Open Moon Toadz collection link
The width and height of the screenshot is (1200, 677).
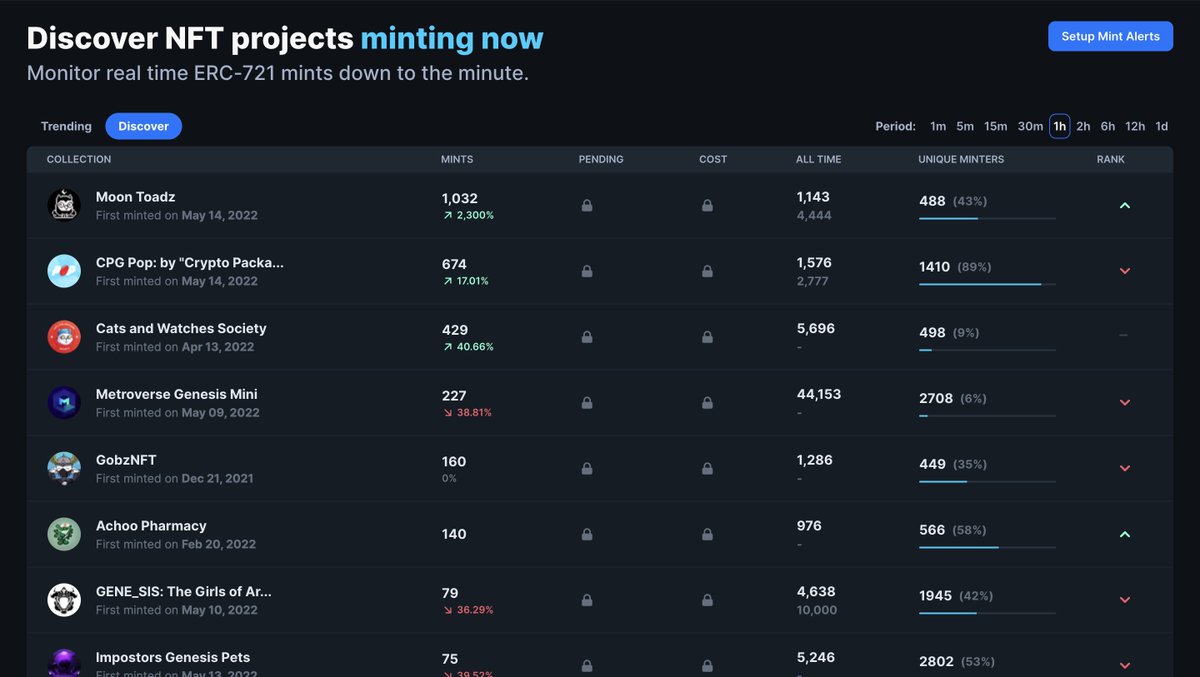click(x=135, y=197)
